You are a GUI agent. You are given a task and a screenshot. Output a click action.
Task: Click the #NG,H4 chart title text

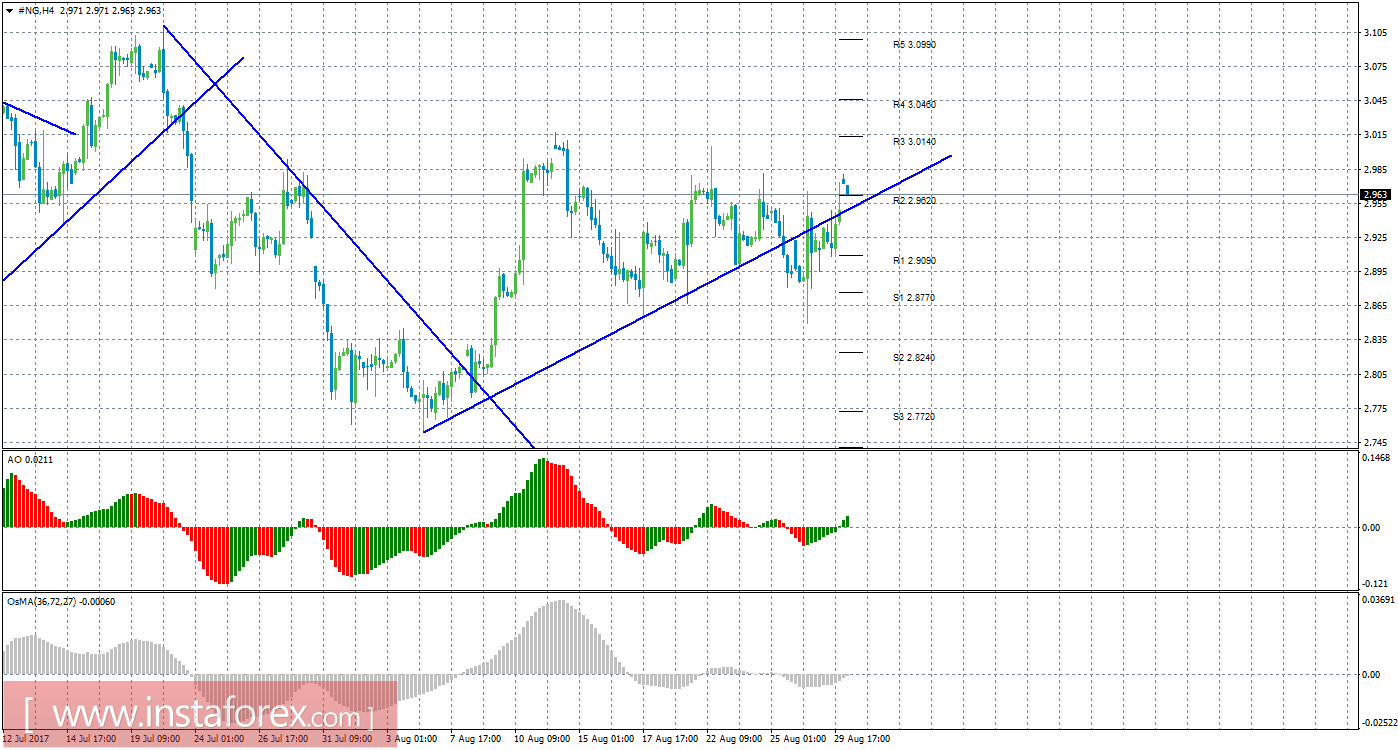click(x=36, y=11)
